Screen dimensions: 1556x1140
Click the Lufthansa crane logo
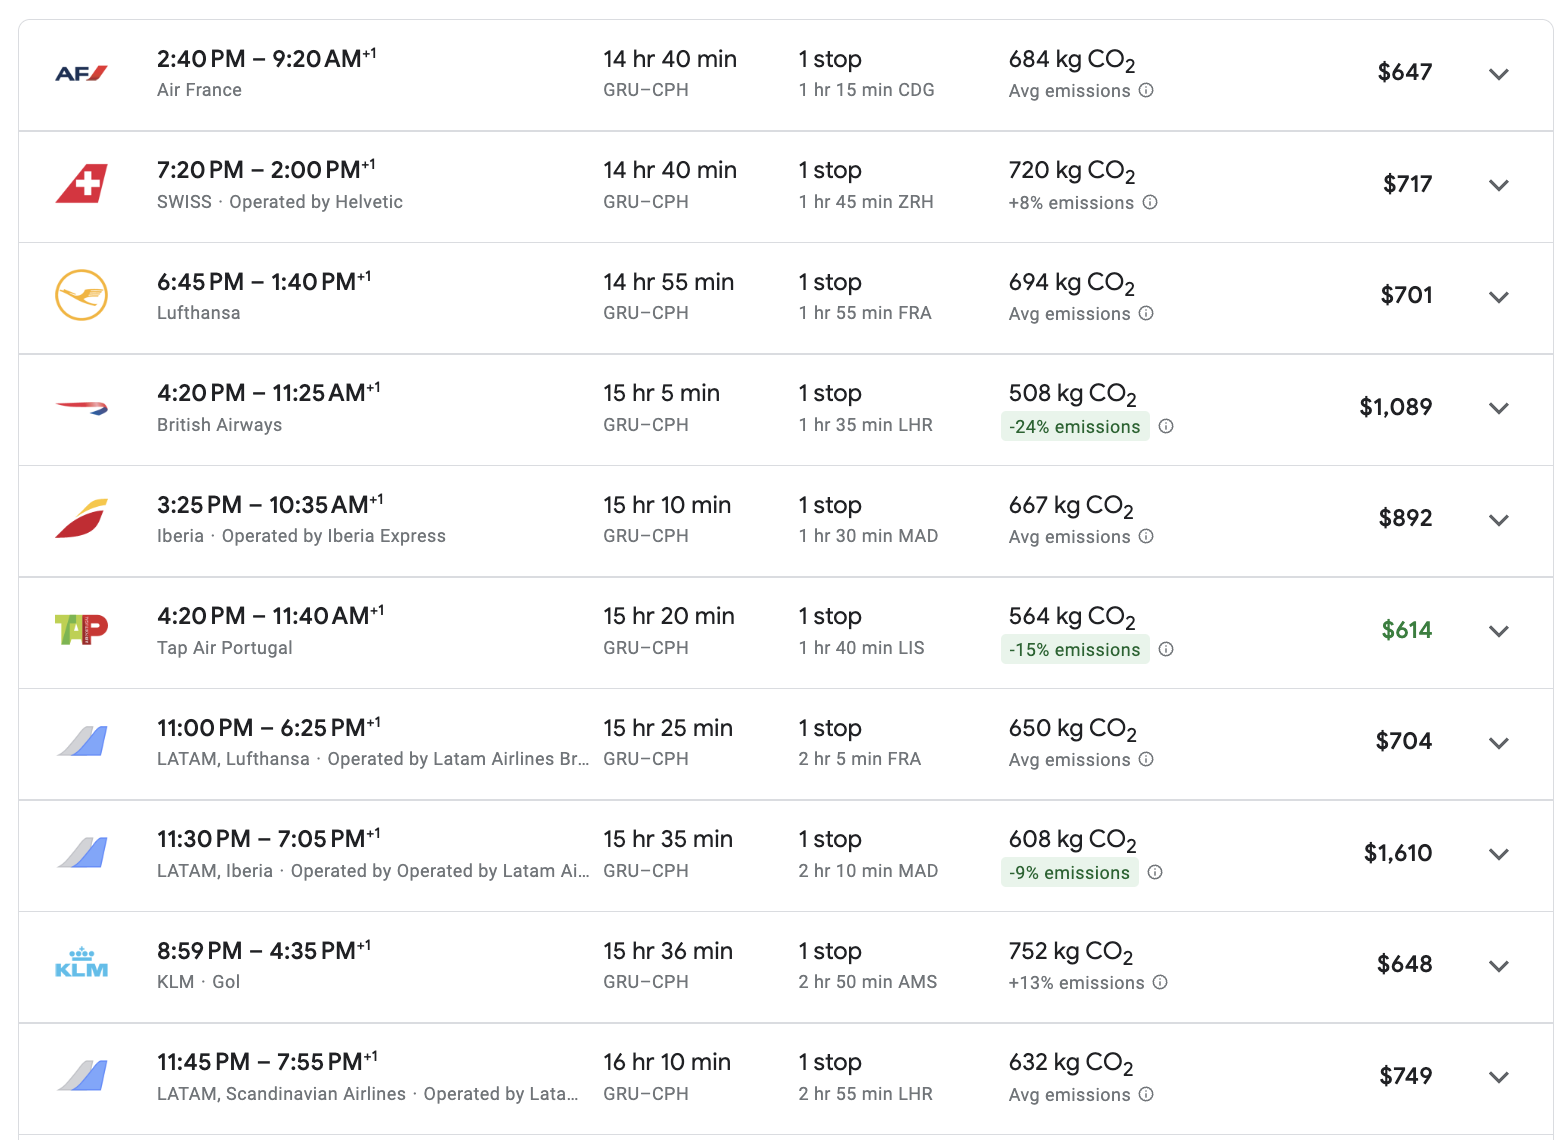[81, 296]
